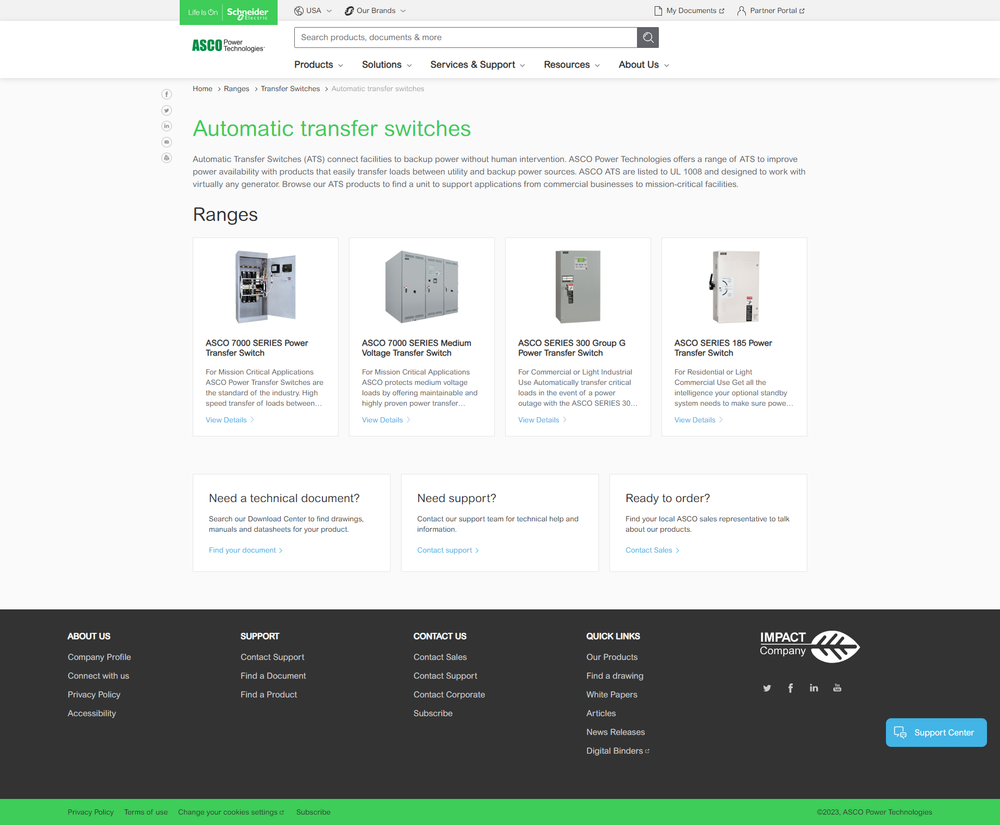View Details for 7000 Medium Voltage Transfer Switch
This screenshot has width=1000, height=825.
tap(386, 420)
